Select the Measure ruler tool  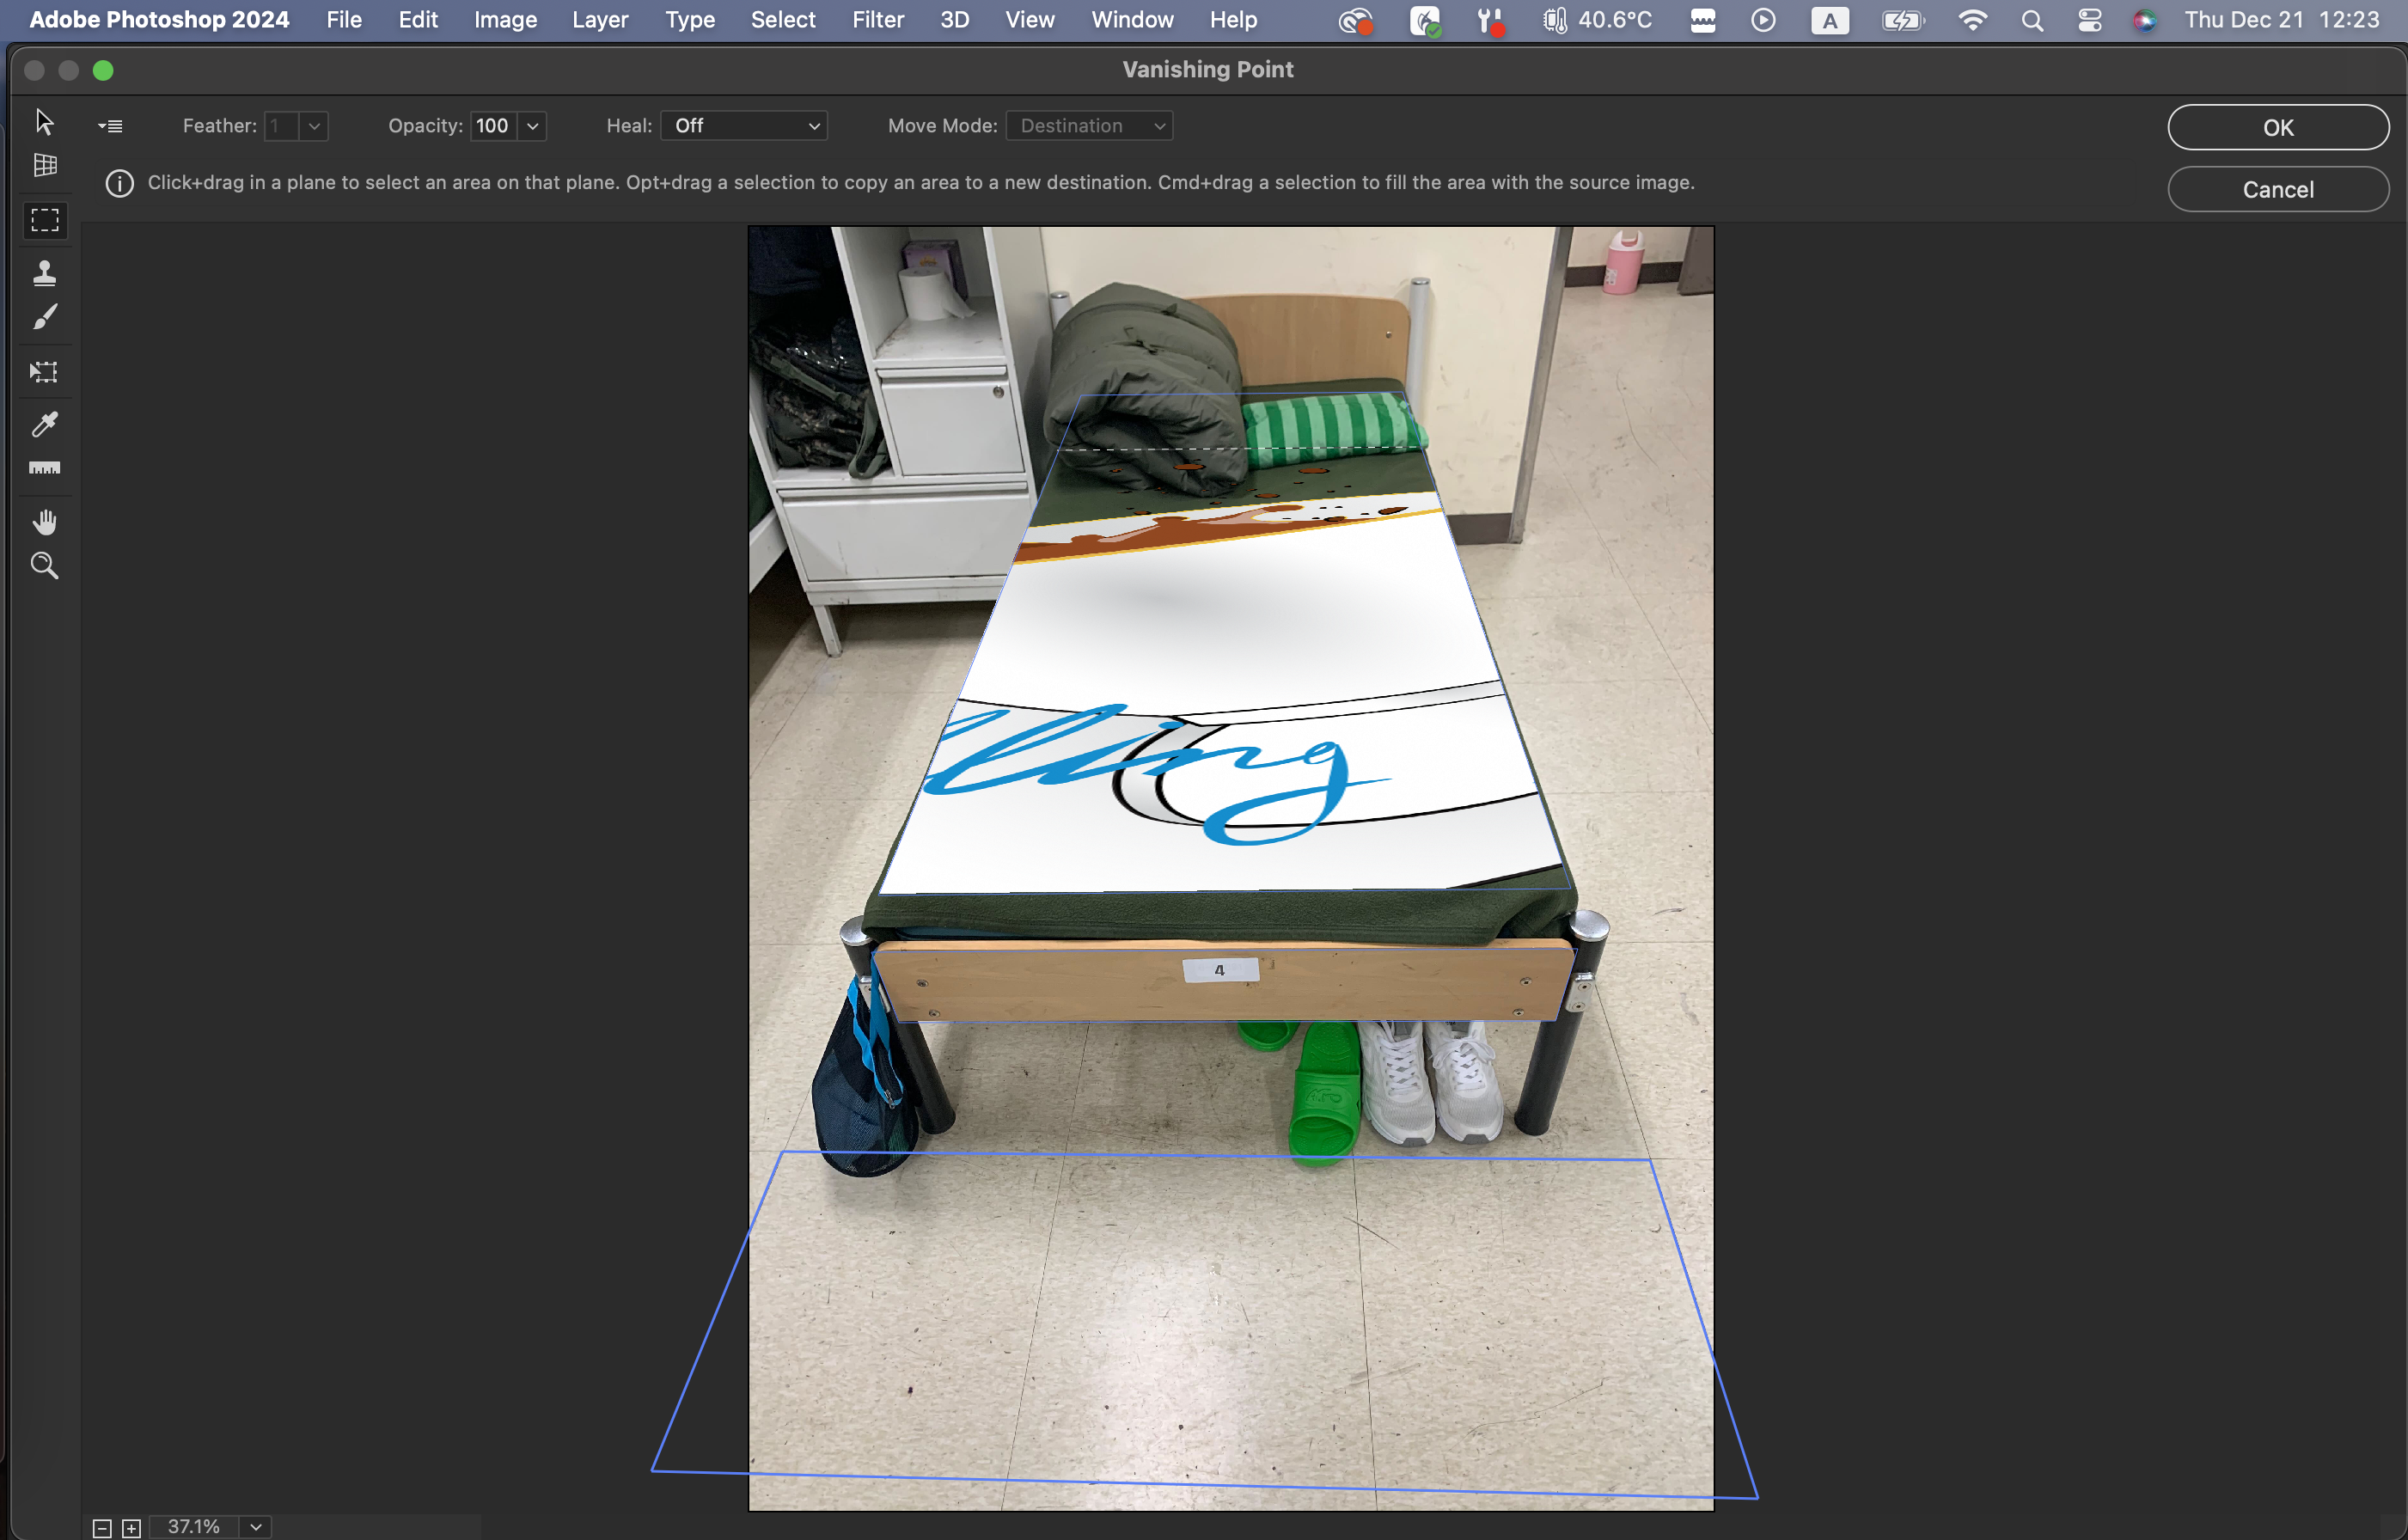point(44,468)
